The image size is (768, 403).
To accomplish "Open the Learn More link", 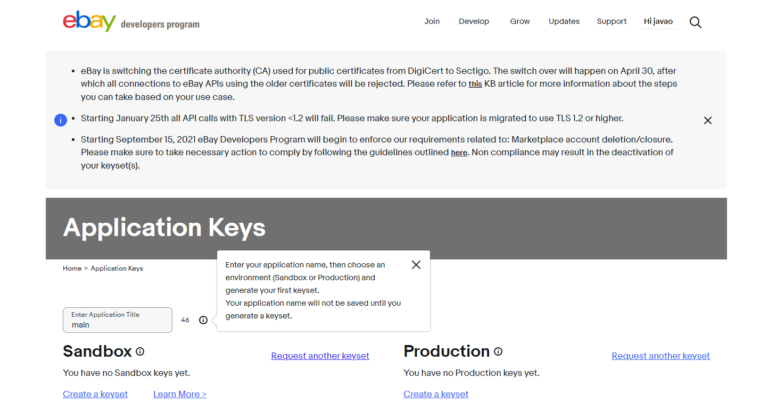I will pyautogui.click(x=180, y=394).
